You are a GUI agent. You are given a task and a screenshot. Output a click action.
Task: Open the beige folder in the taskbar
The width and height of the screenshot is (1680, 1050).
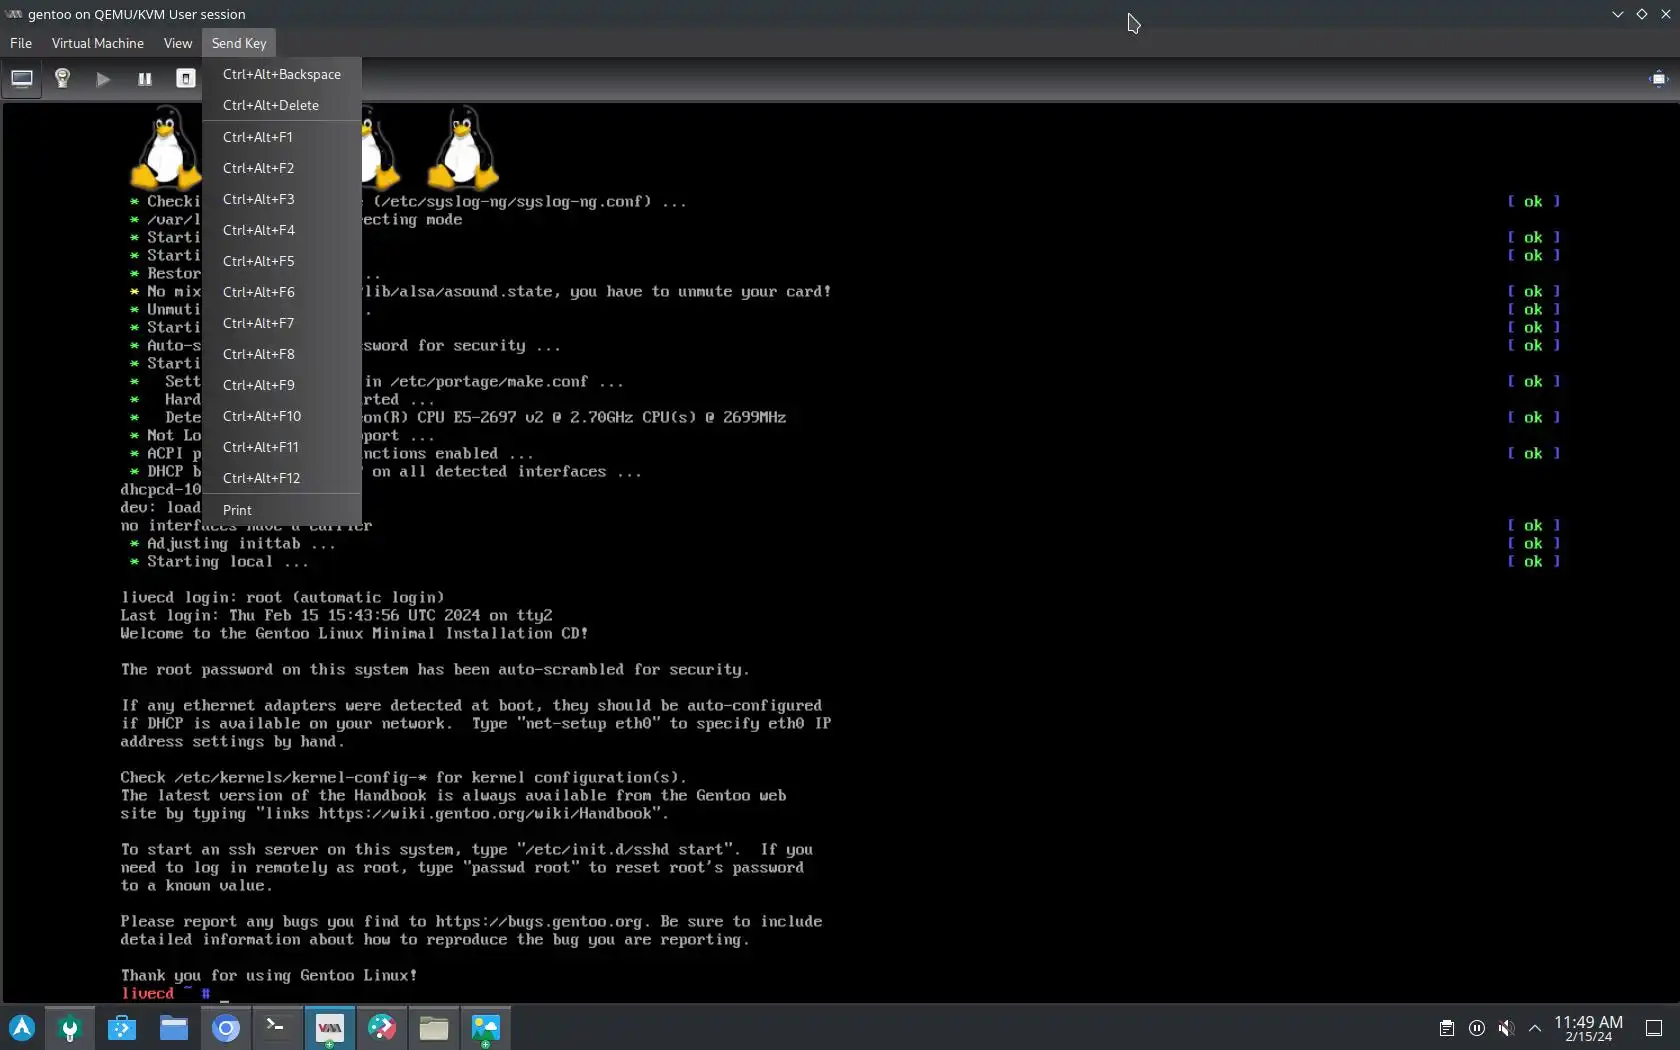(434, 1027)
